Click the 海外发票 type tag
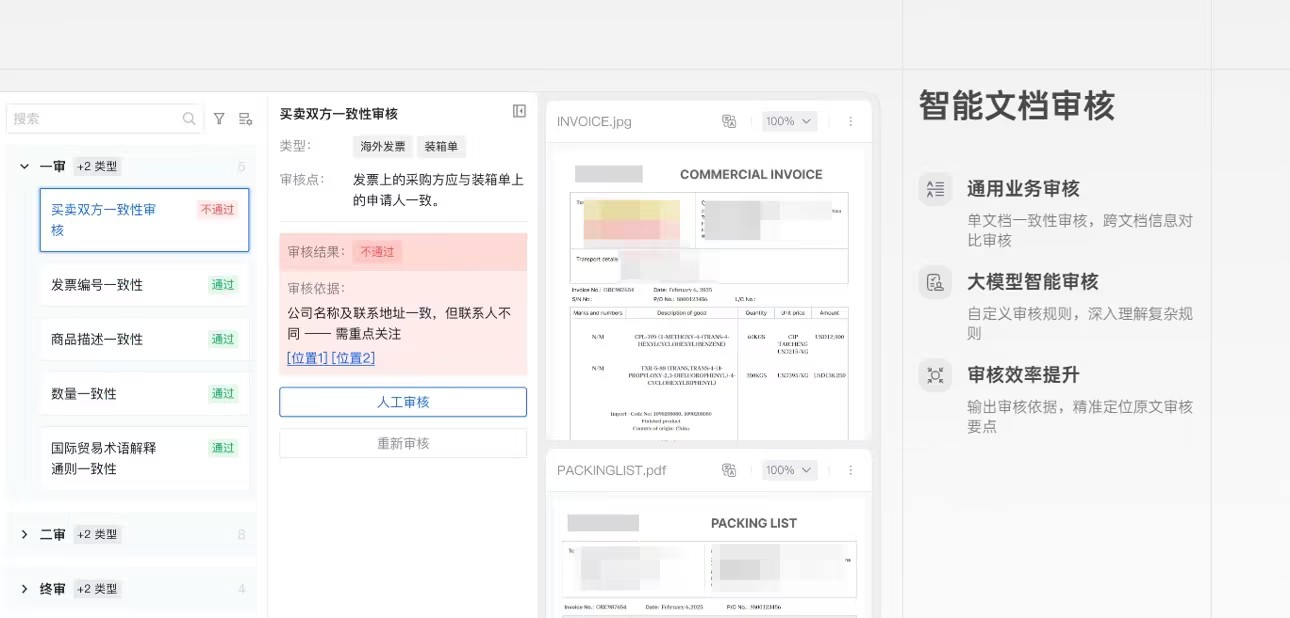This screenshot has width=1290, height=618. click(x=383, y=146)
